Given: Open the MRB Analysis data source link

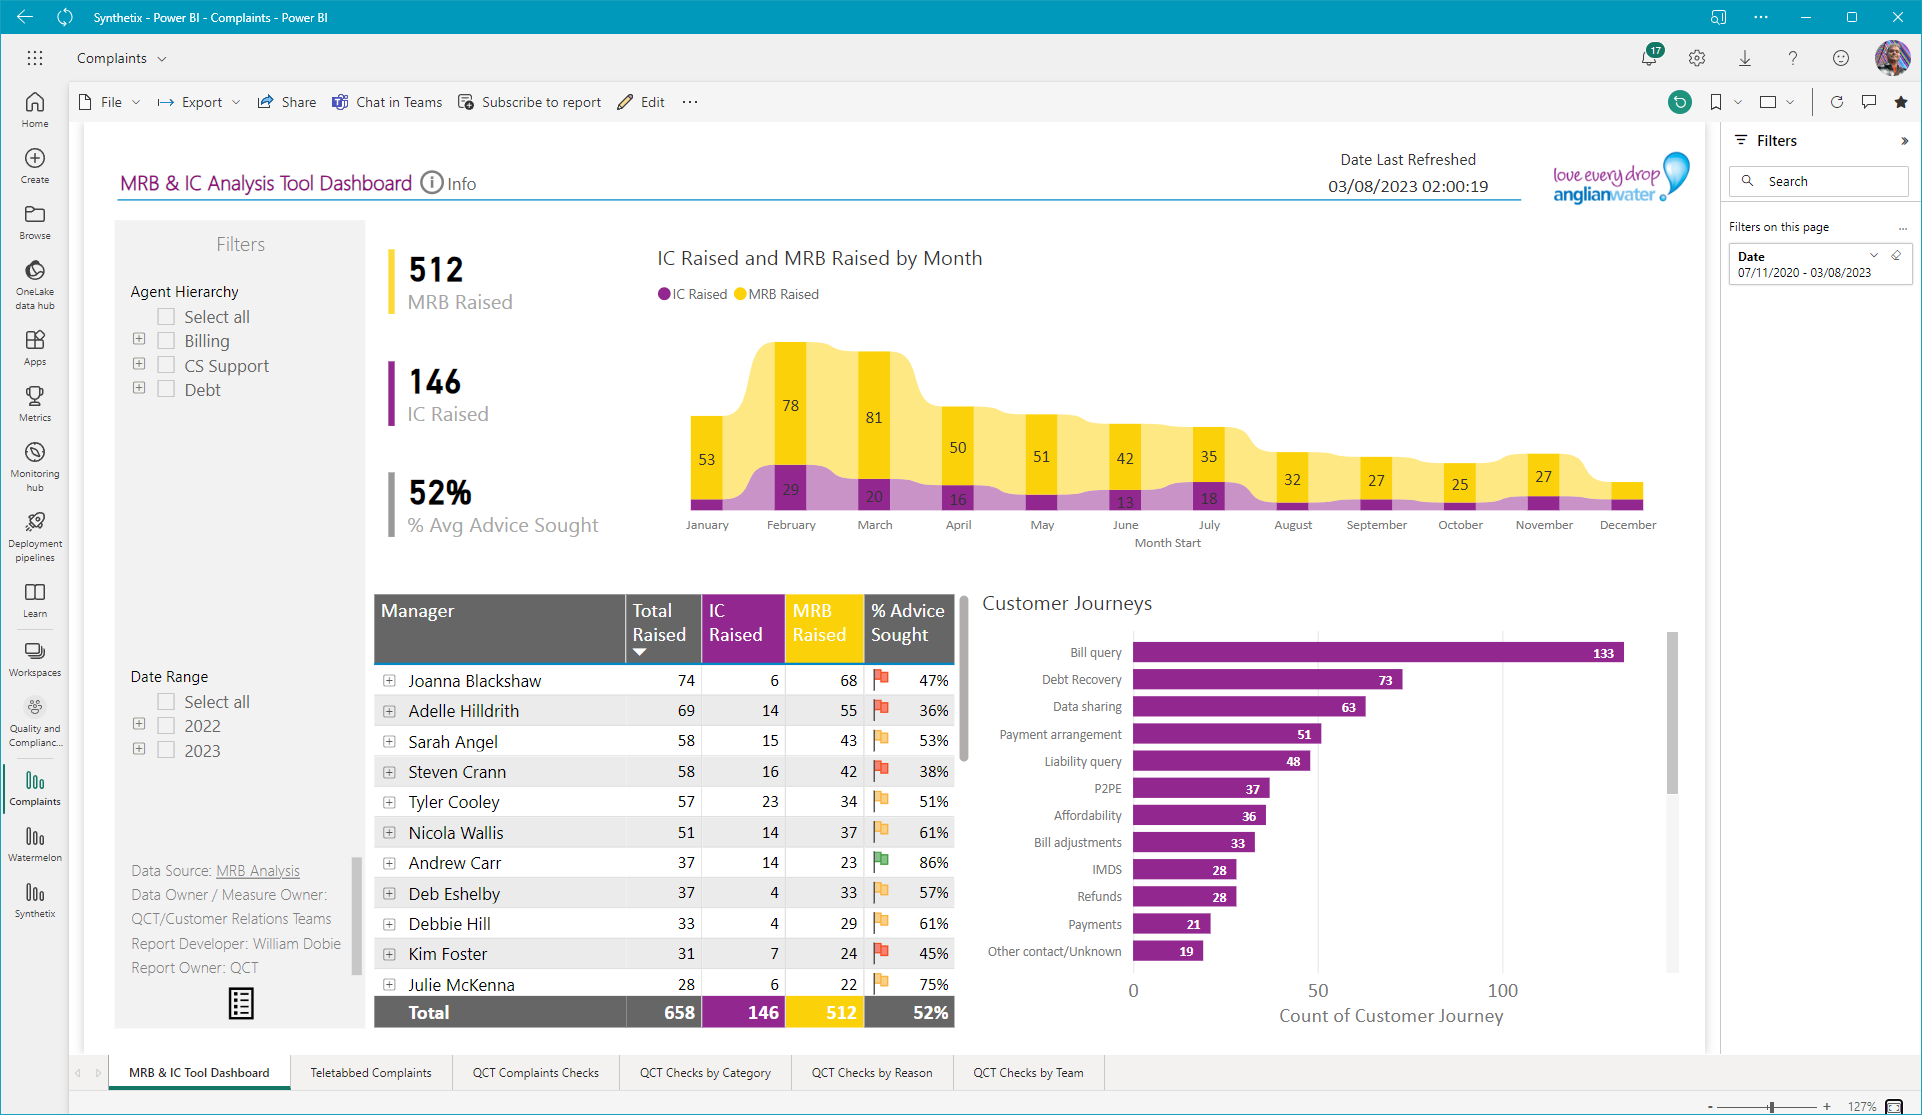Looking at the screenshot, I should coord(258,871).
